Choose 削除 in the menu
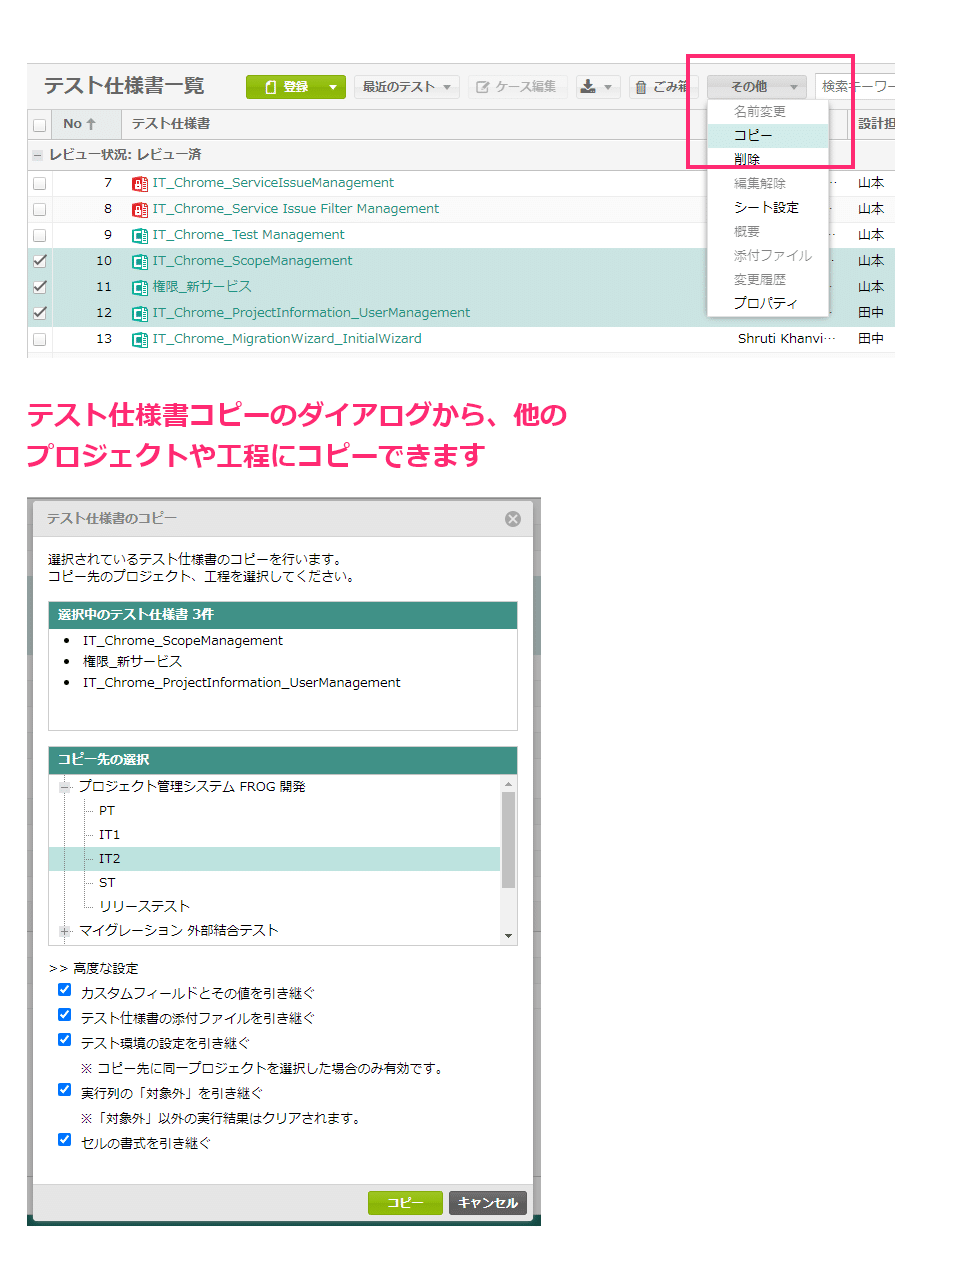The height and width of the screenshot is (1264, 958). [x=768, y=159]
